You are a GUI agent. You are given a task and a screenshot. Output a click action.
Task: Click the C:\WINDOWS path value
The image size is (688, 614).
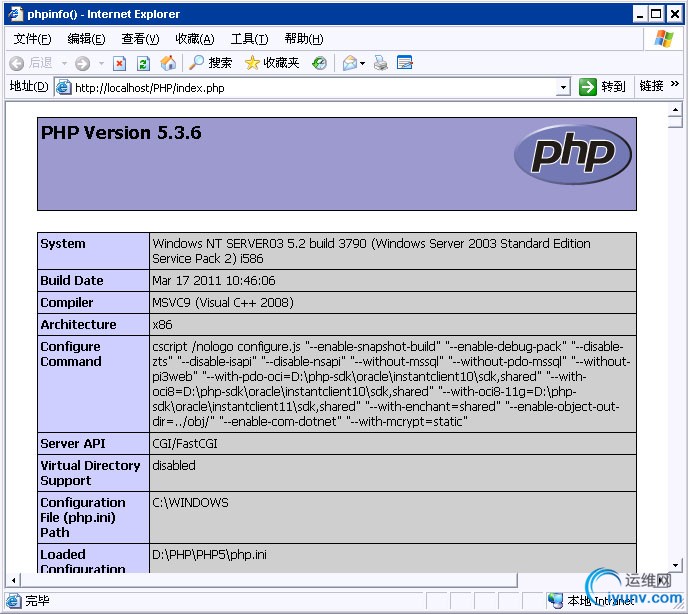click(x=190, y=503)
